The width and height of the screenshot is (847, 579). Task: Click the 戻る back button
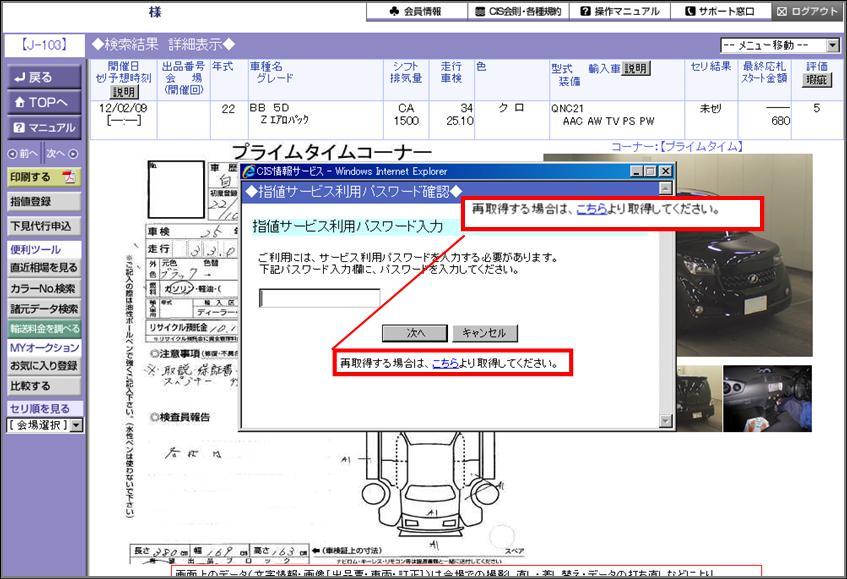click(44, 77)
